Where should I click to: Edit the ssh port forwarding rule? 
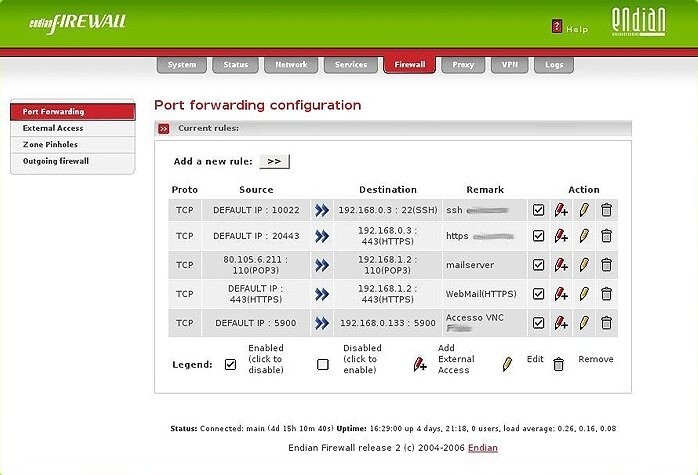coord(584,210)
